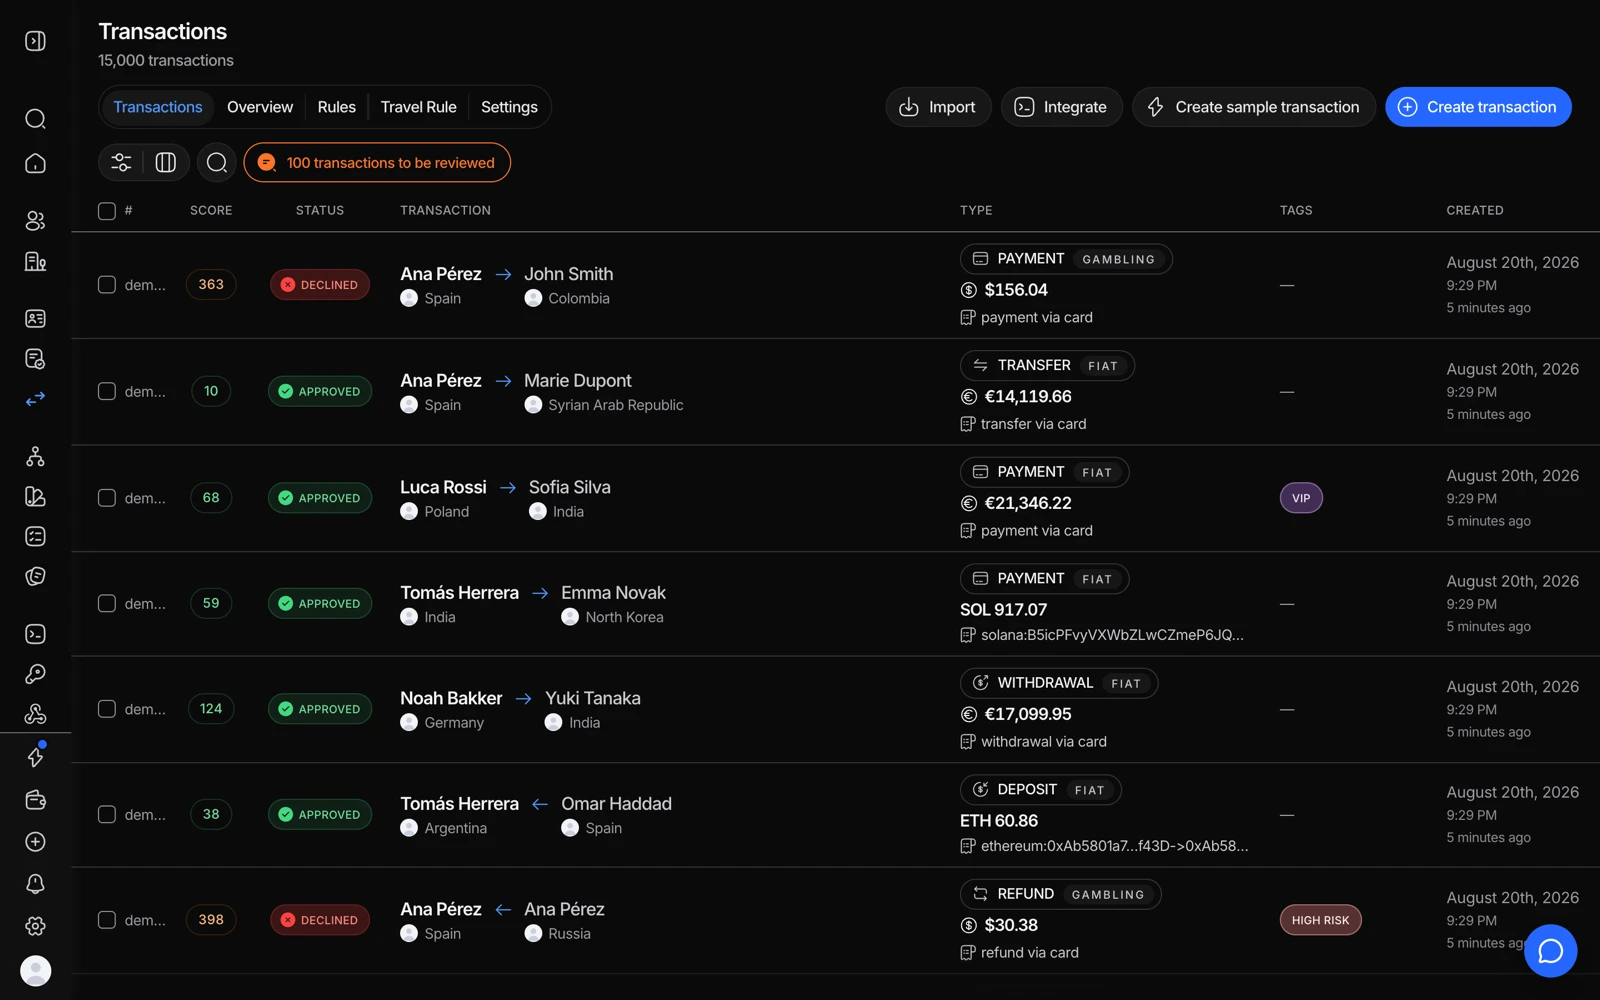This screenshot has height=1000, width=1600.
Task: Open the columns layout icon above table
Action: point(166,162)
